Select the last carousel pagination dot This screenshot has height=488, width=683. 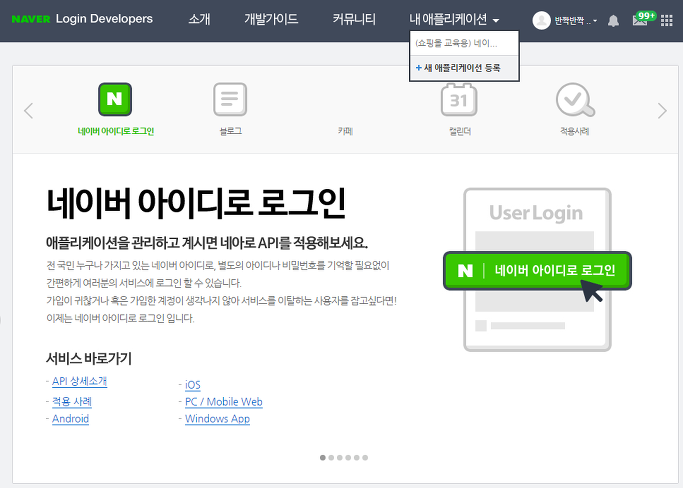coord(365,458)
